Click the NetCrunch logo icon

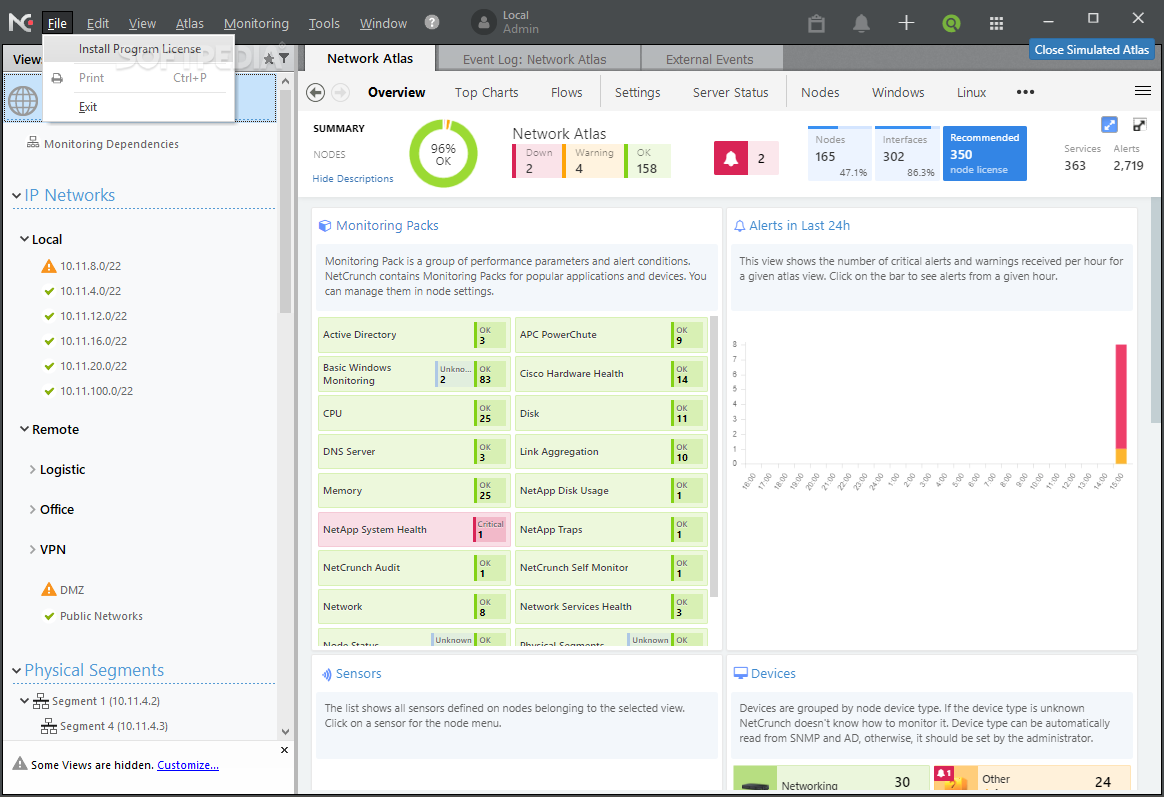pos(20,22)
